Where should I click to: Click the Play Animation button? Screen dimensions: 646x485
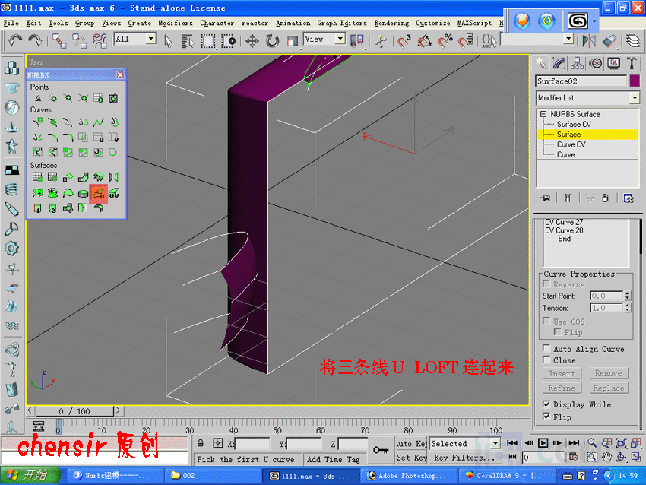(x=543, y=443)
